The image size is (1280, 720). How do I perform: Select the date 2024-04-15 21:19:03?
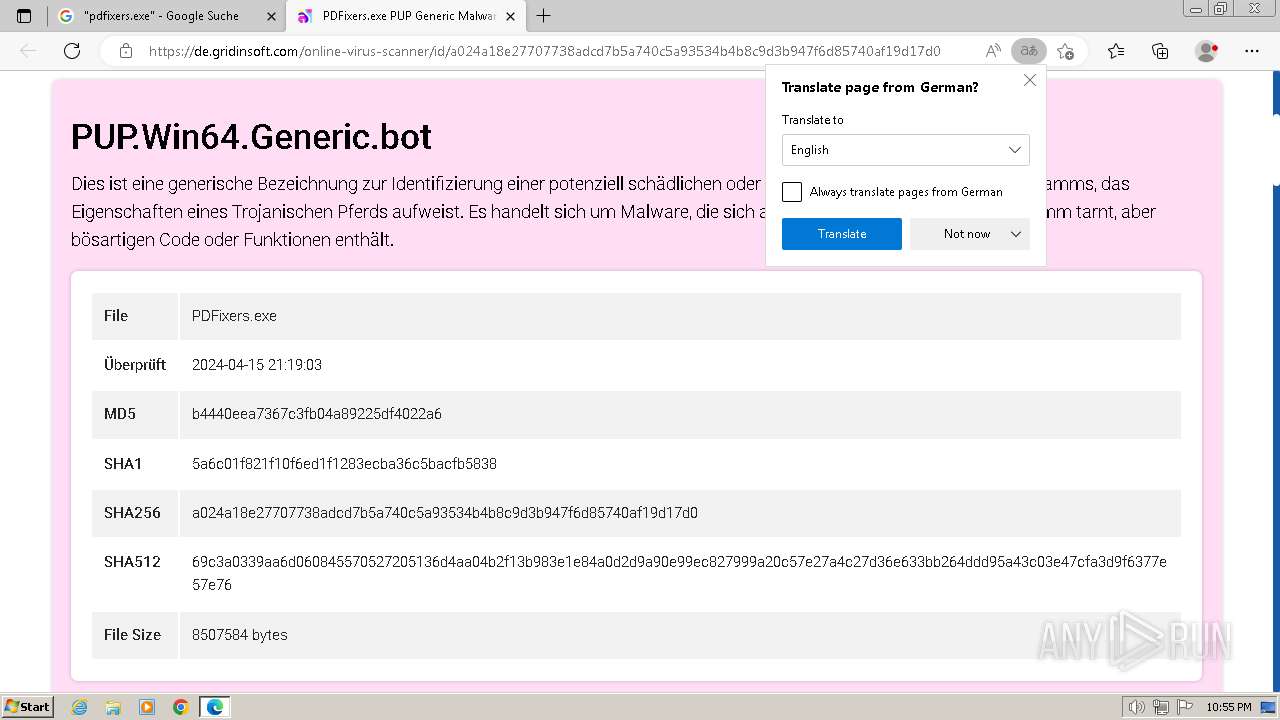click(257, 365)
